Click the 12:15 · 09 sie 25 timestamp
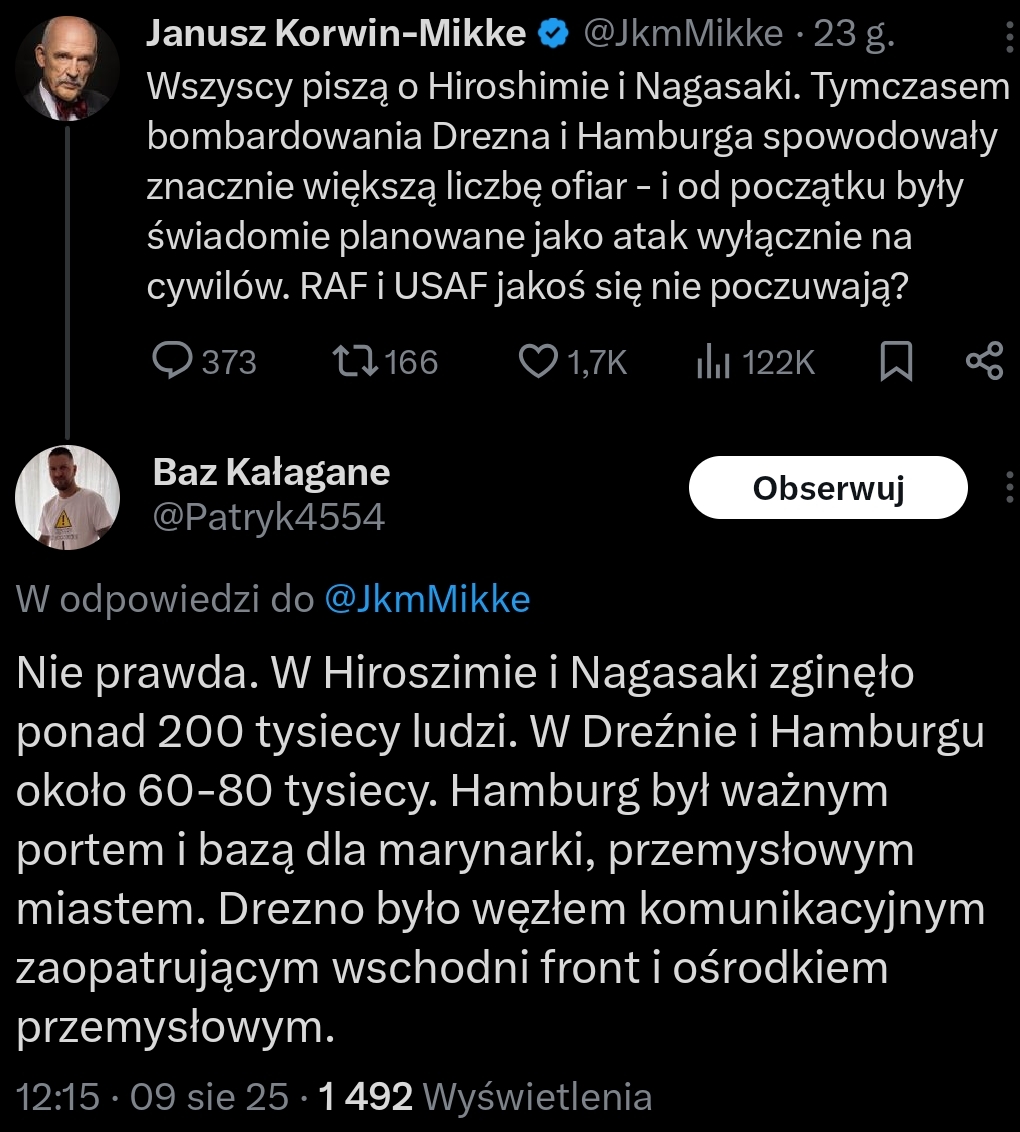Image resolution: width=1020 pixels, height=1132 pixels. pos(153,1097)
